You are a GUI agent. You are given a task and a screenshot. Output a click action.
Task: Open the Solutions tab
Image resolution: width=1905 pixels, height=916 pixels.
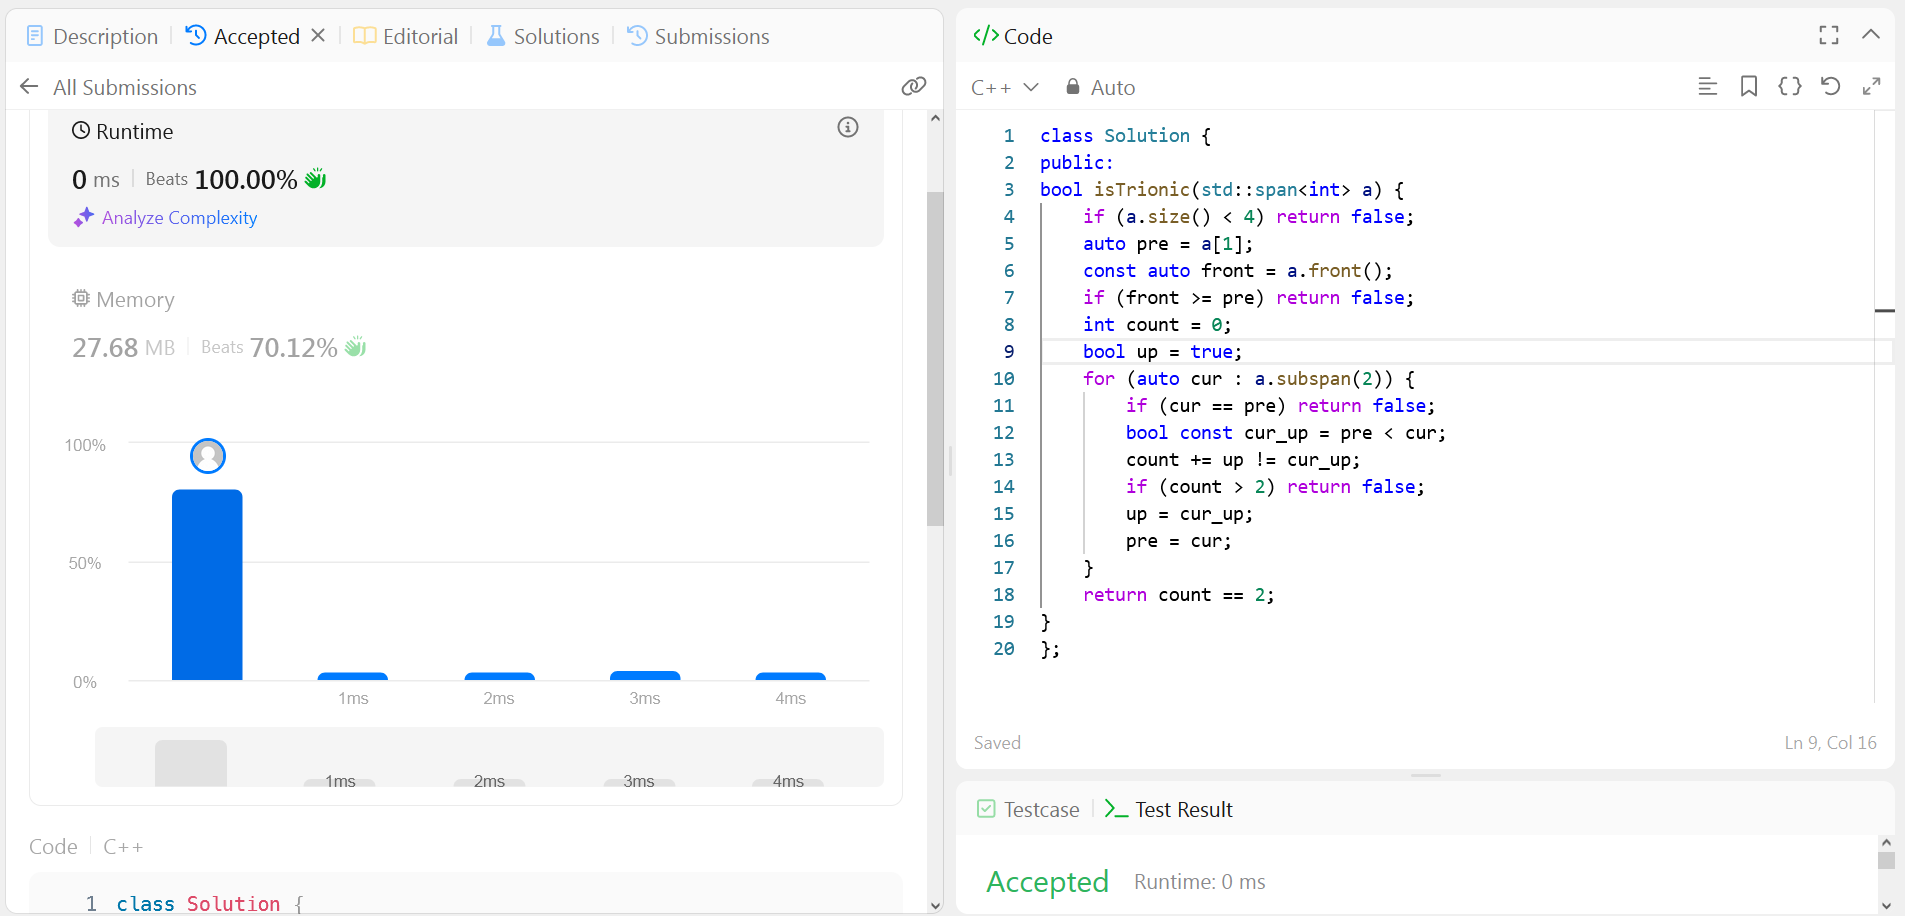(x=543, y=37)
